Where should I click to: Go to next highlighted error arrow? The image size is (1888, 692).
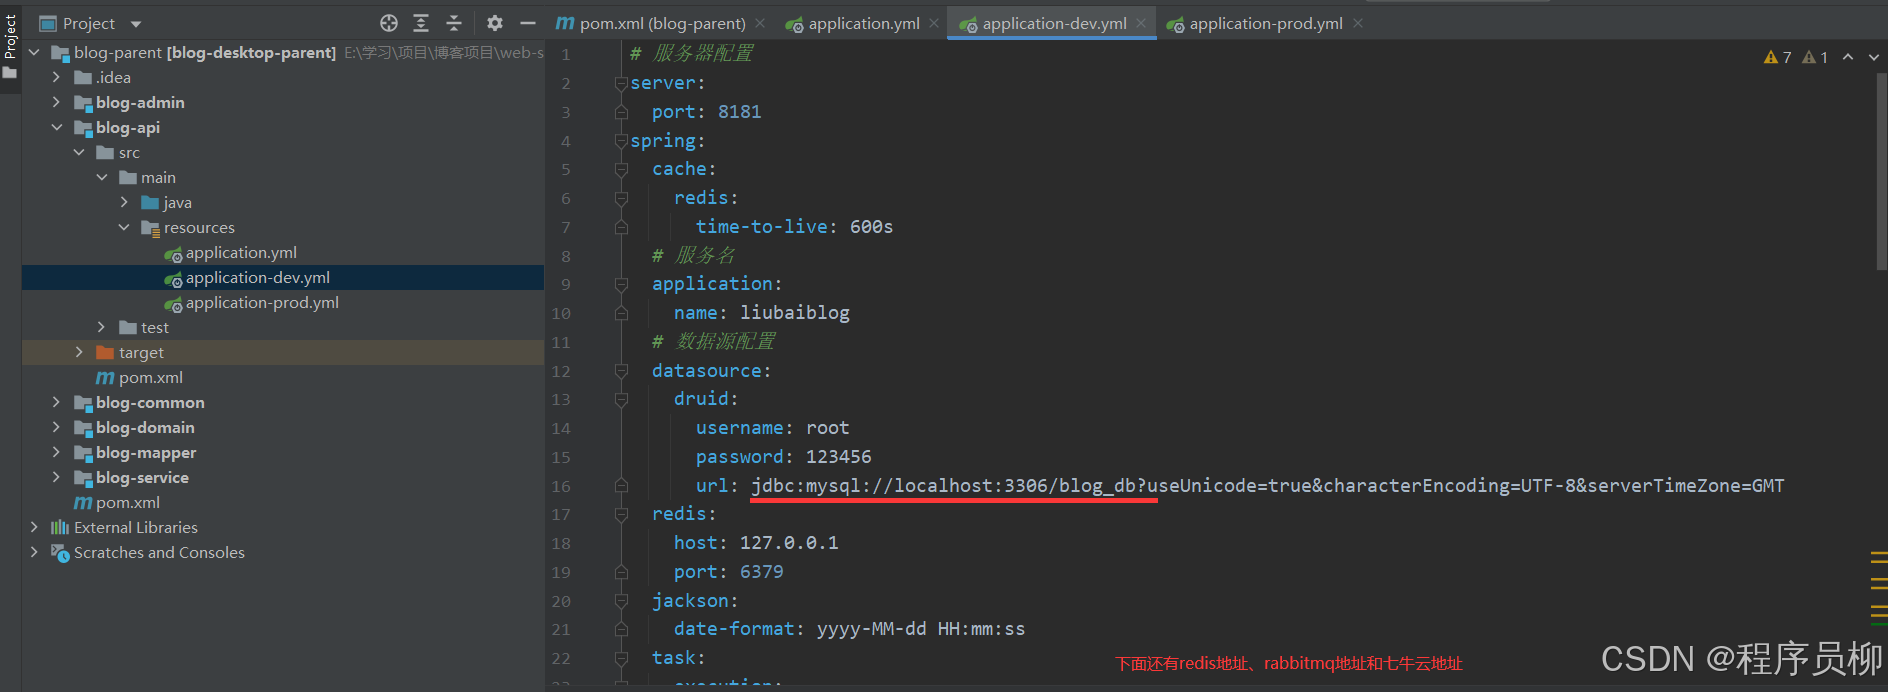(1873, 57)
